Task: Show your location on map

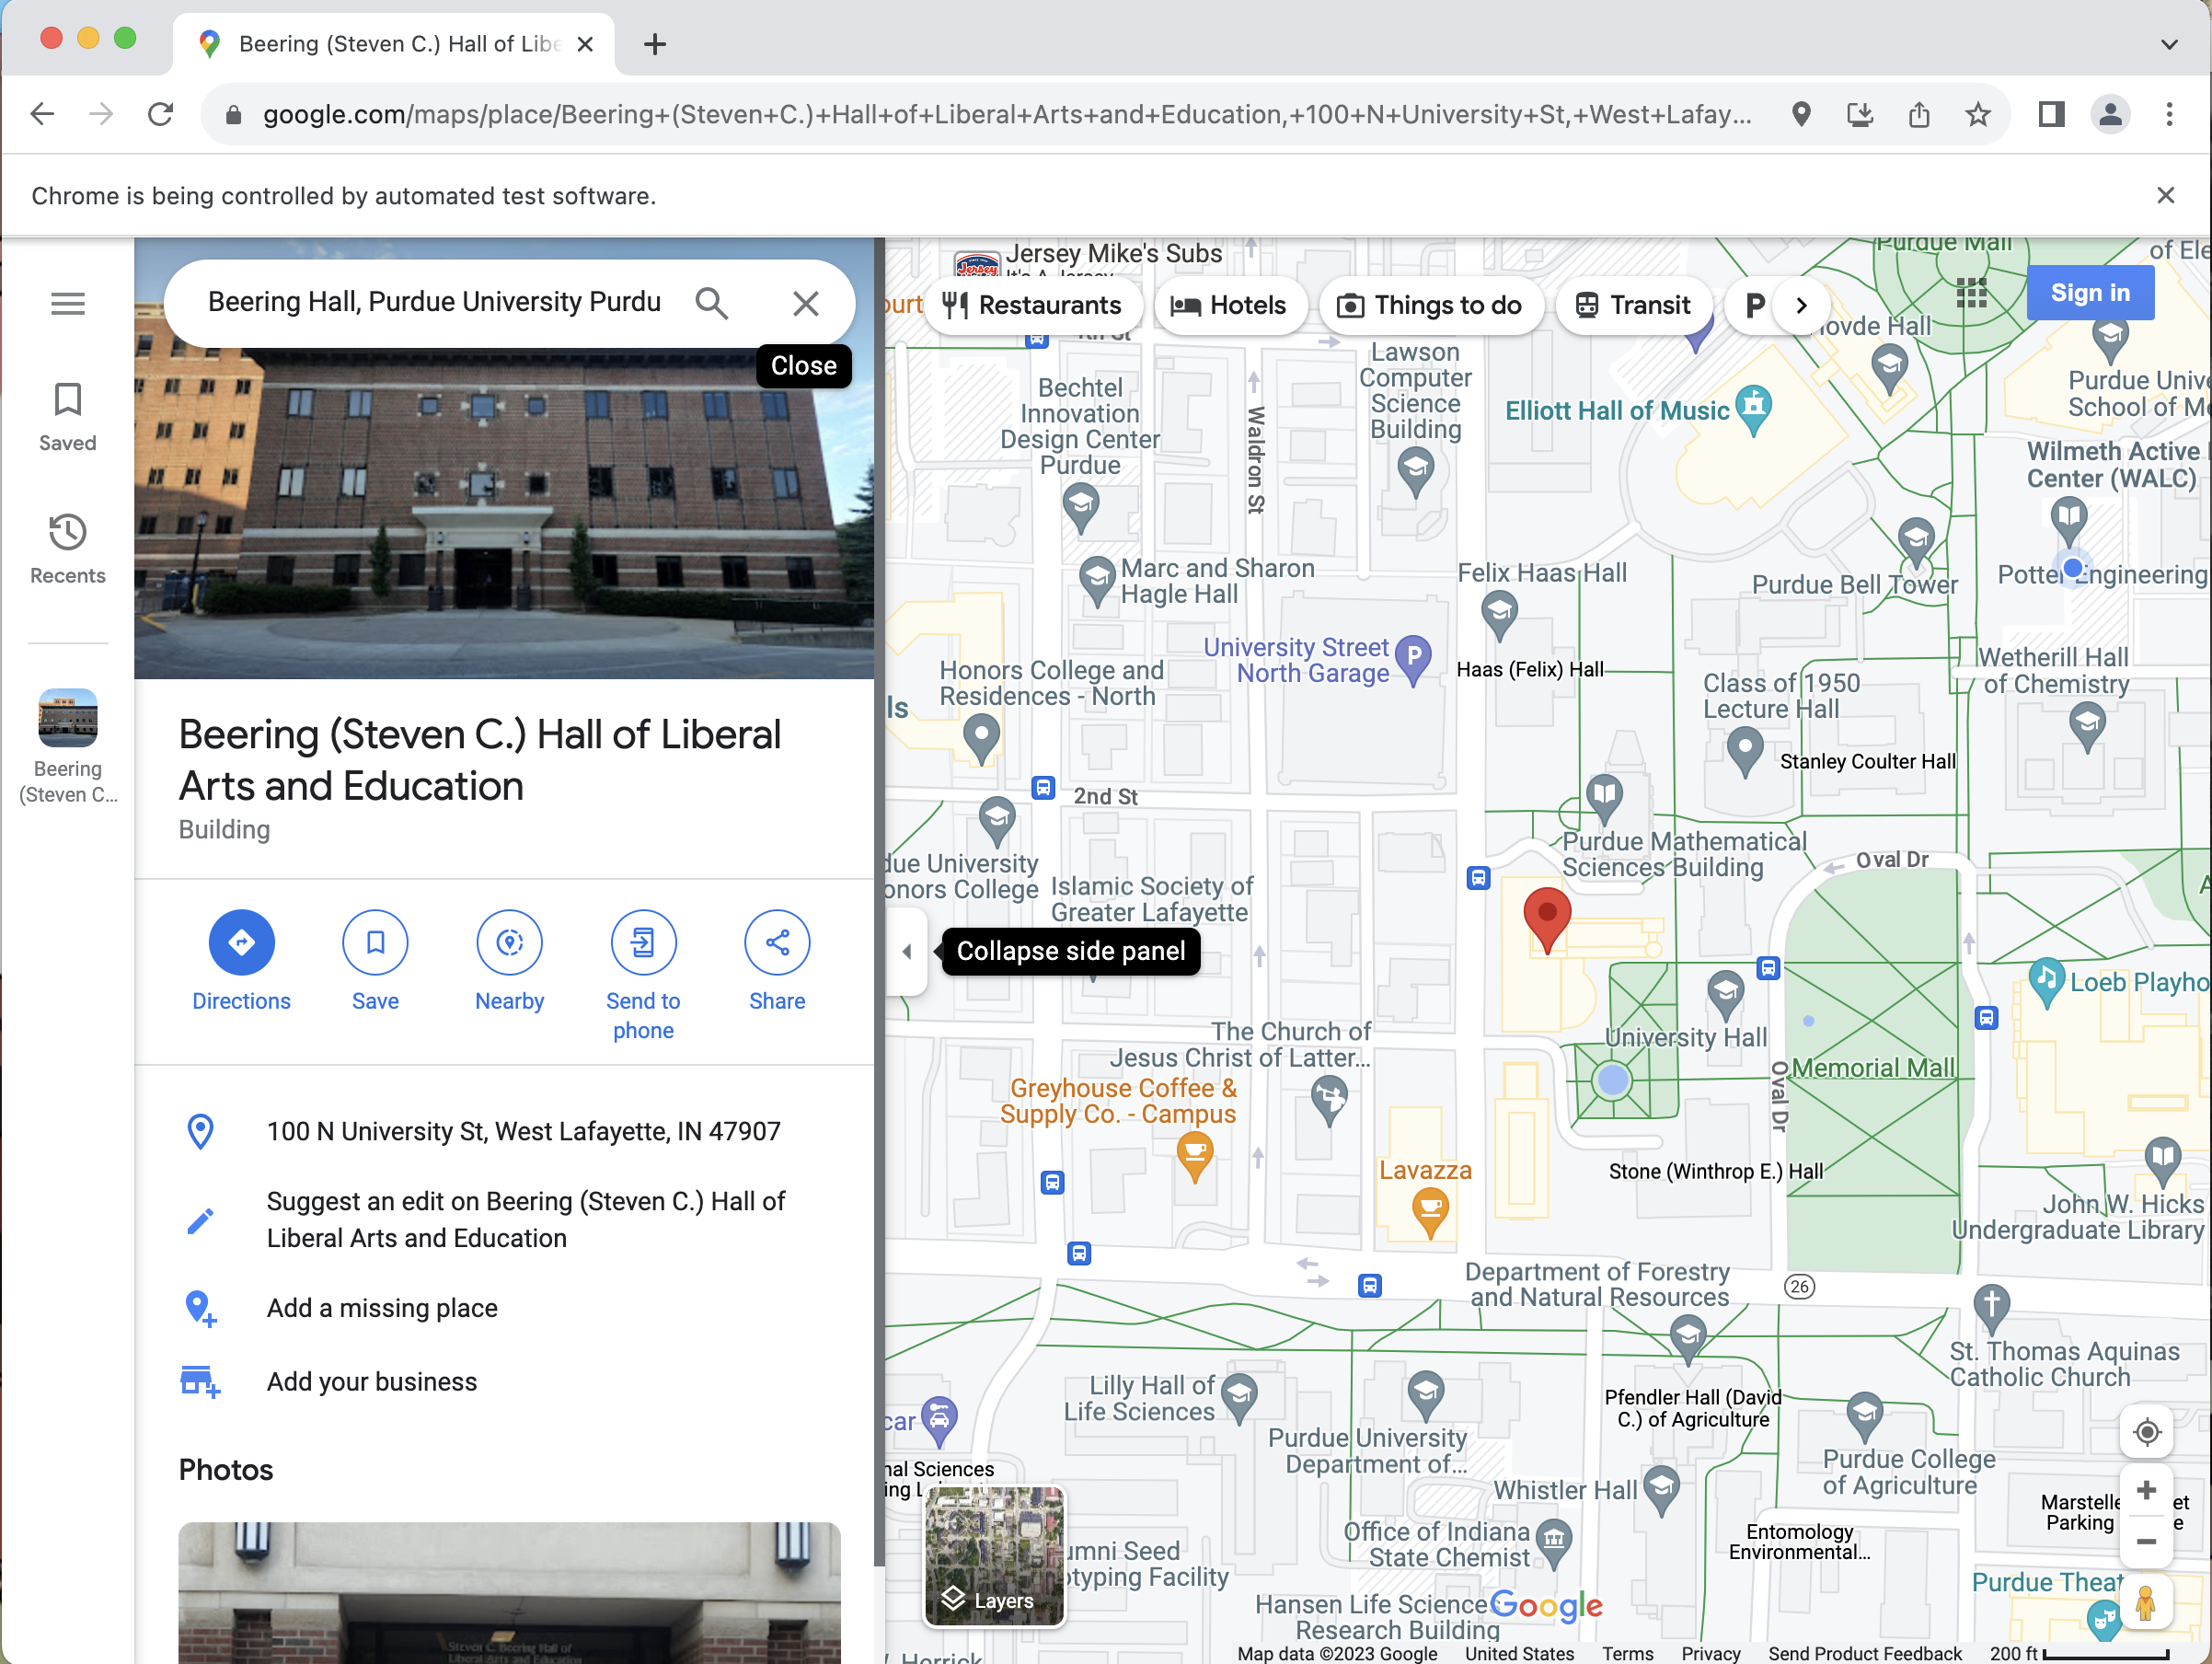Action: point(2146,1432)
